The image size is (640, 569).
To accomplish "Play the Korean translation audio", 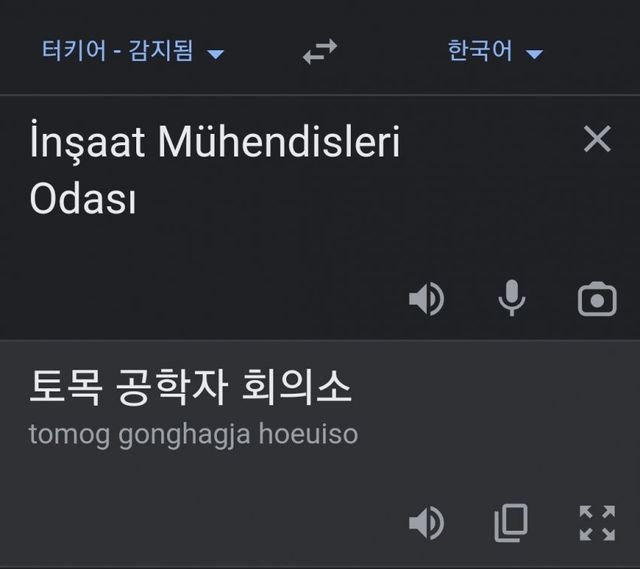I will tap(427, 522).
